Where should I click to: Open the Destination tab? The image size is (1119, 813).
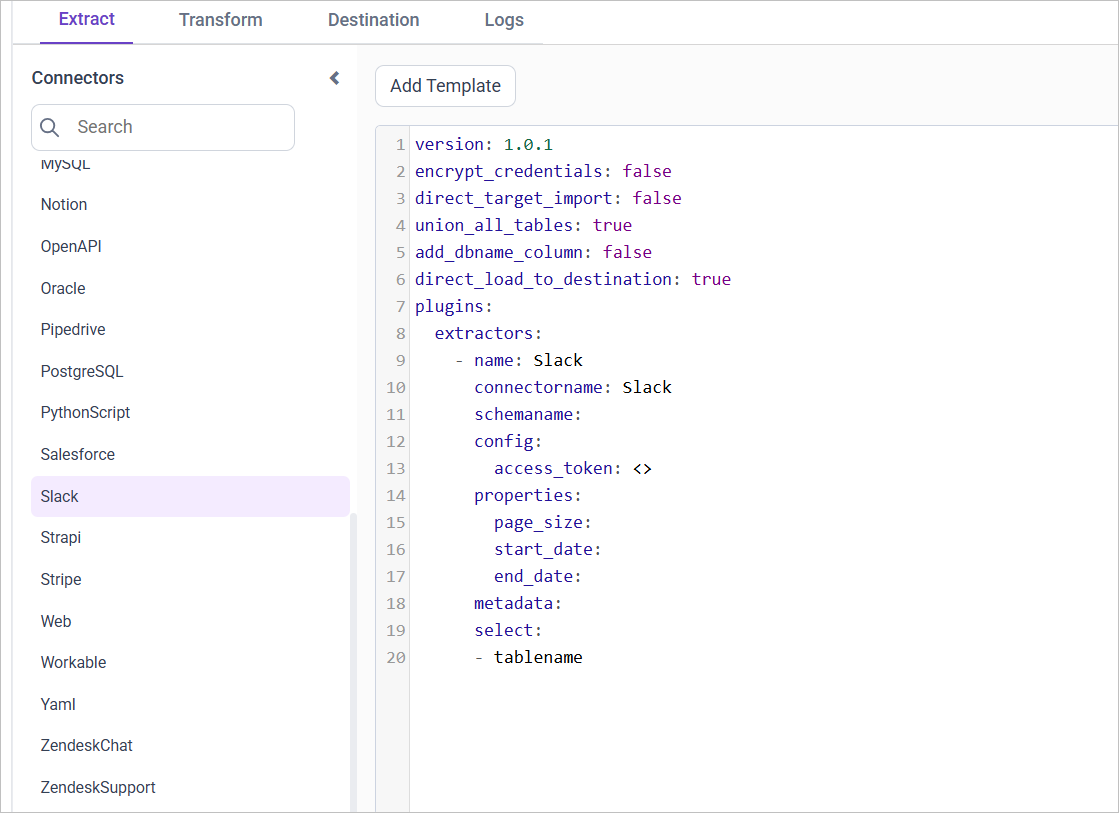coord(373,19)
